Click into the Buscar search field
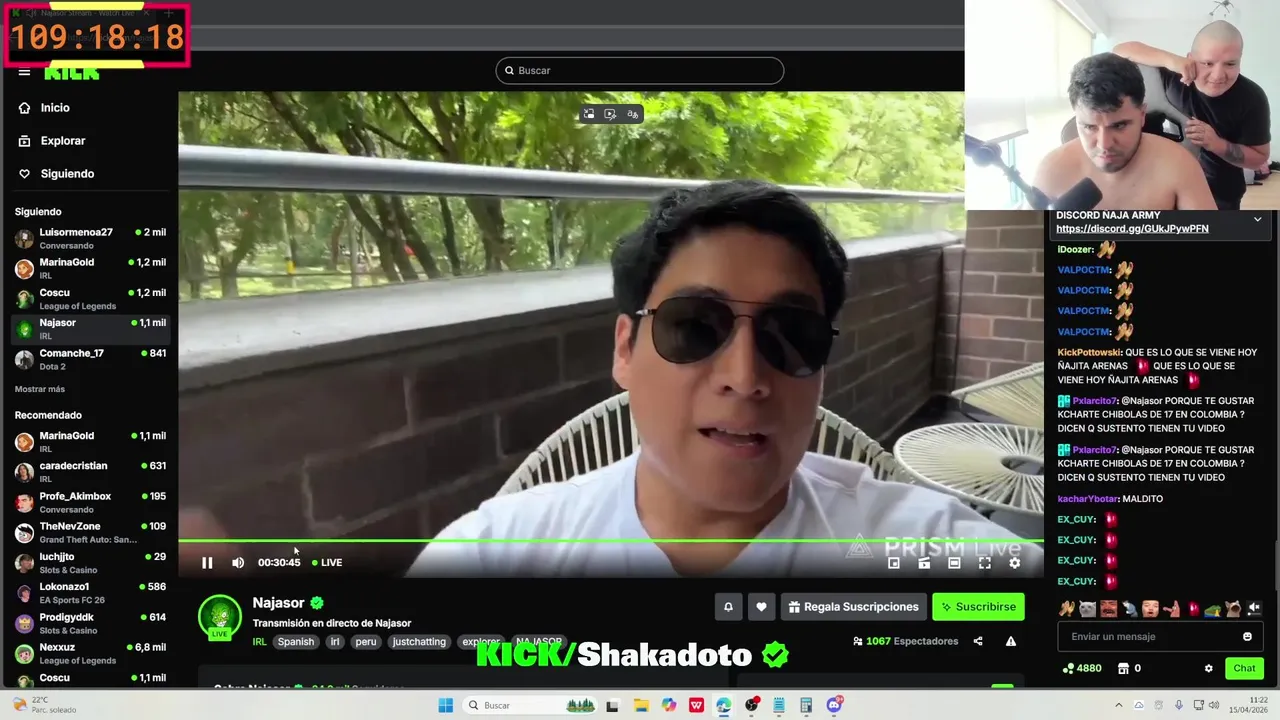The height and width of the screenshot is (720, 1280). [x=640, y=71]
